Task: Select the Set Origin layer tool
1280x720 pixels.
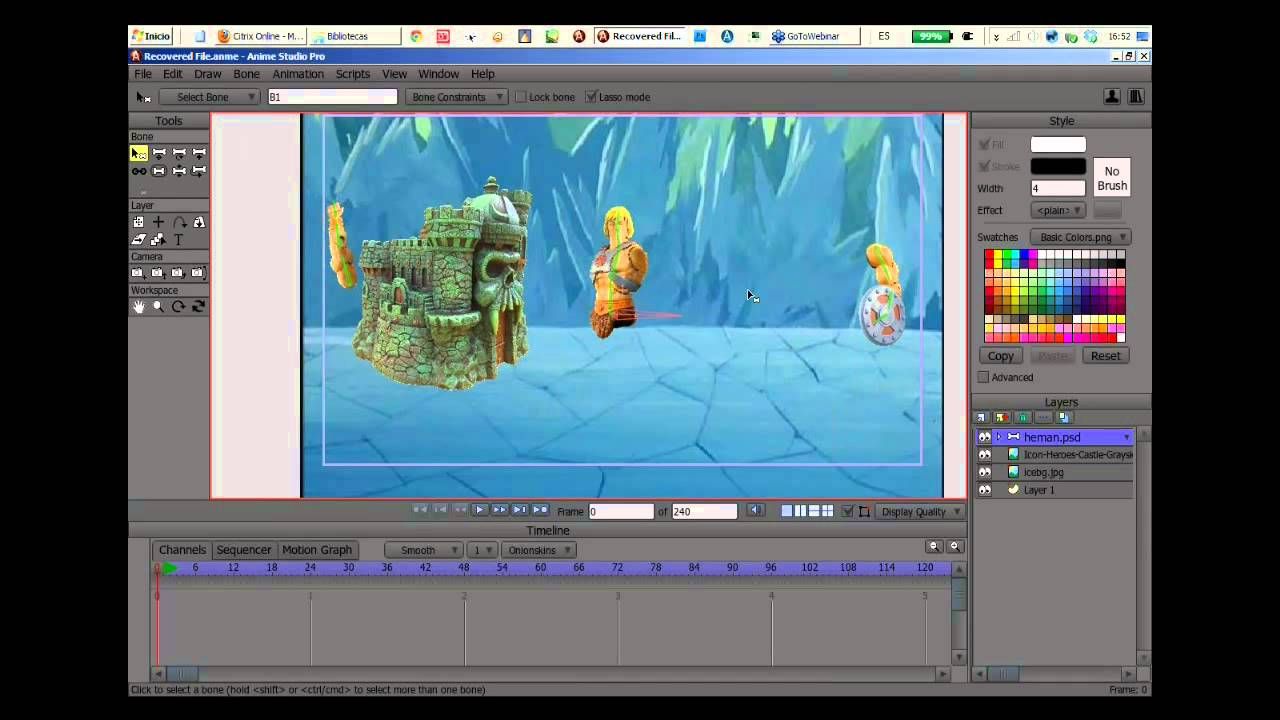Action: (x=139, y=222)
